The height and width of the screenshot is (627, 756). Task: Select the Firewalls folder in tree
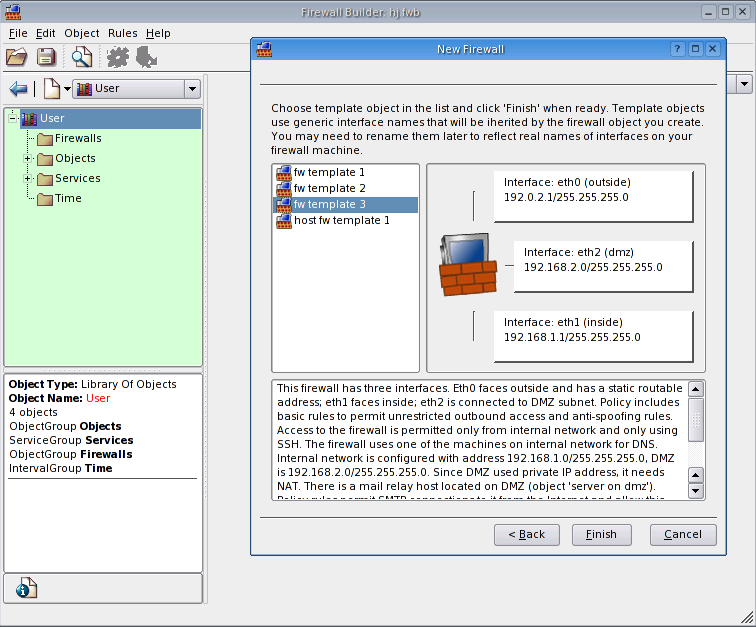click(78, 138)
